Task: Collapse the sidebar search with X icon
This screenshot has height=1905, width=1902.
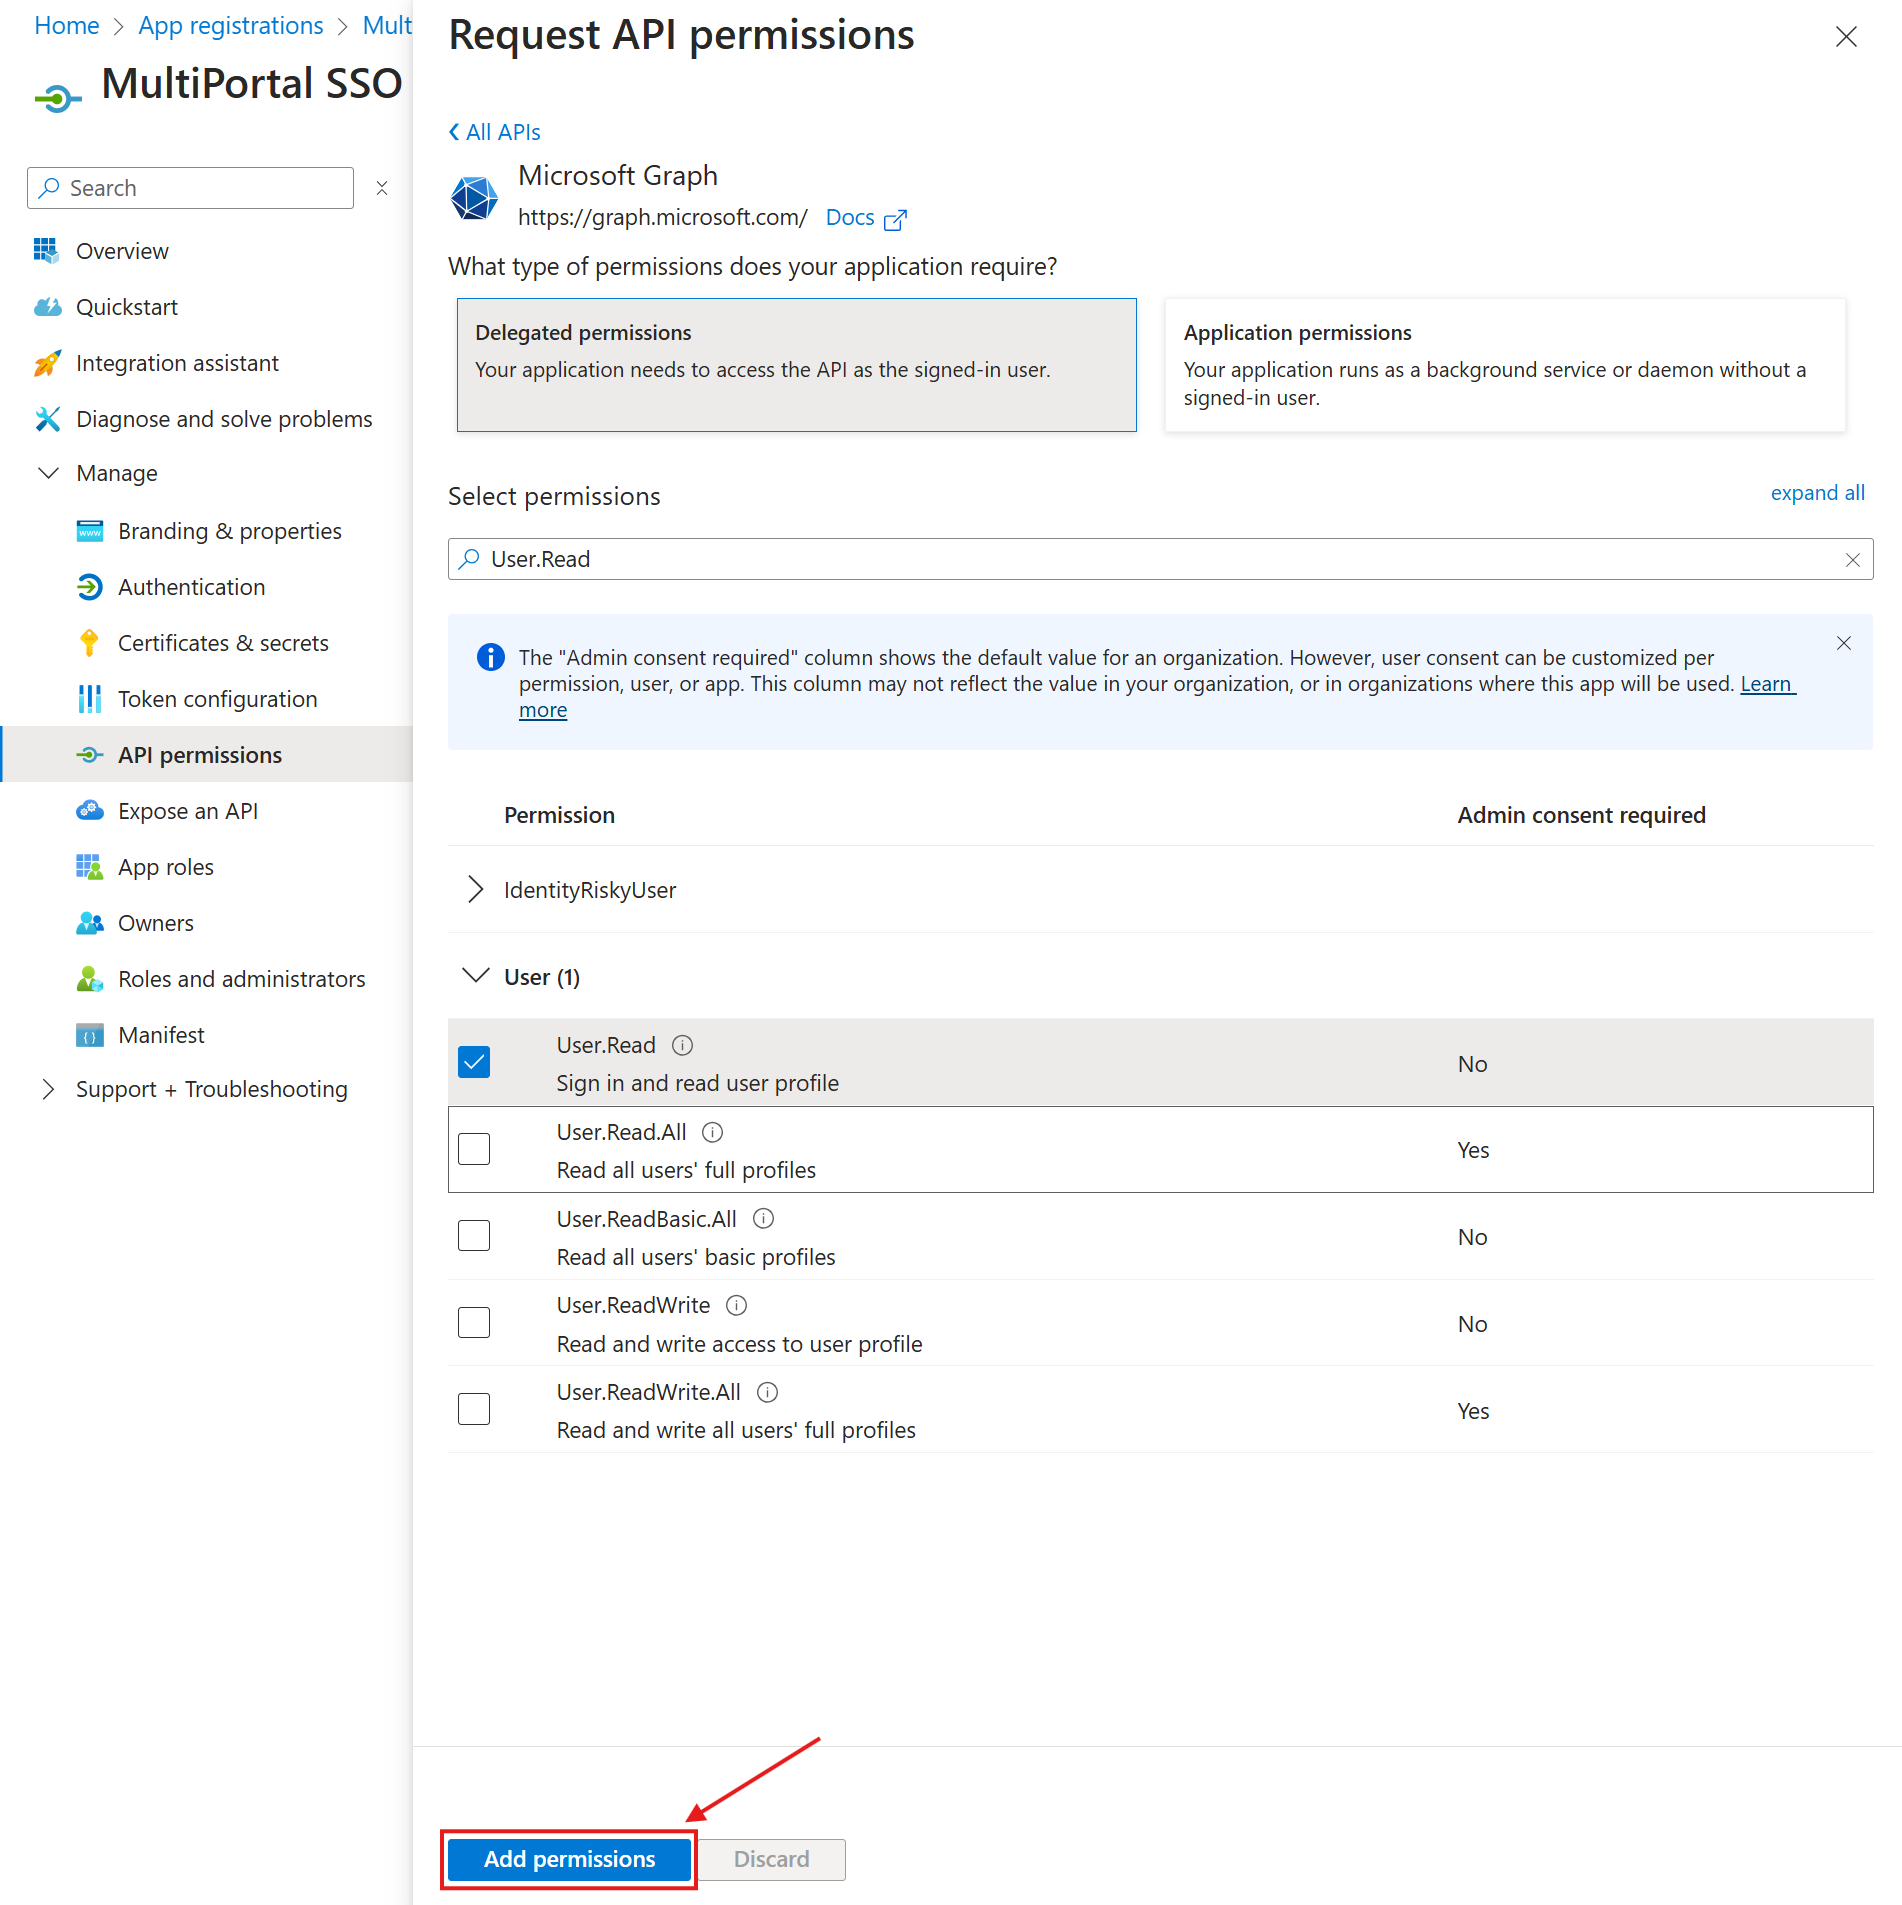Action: coord(382,188)
